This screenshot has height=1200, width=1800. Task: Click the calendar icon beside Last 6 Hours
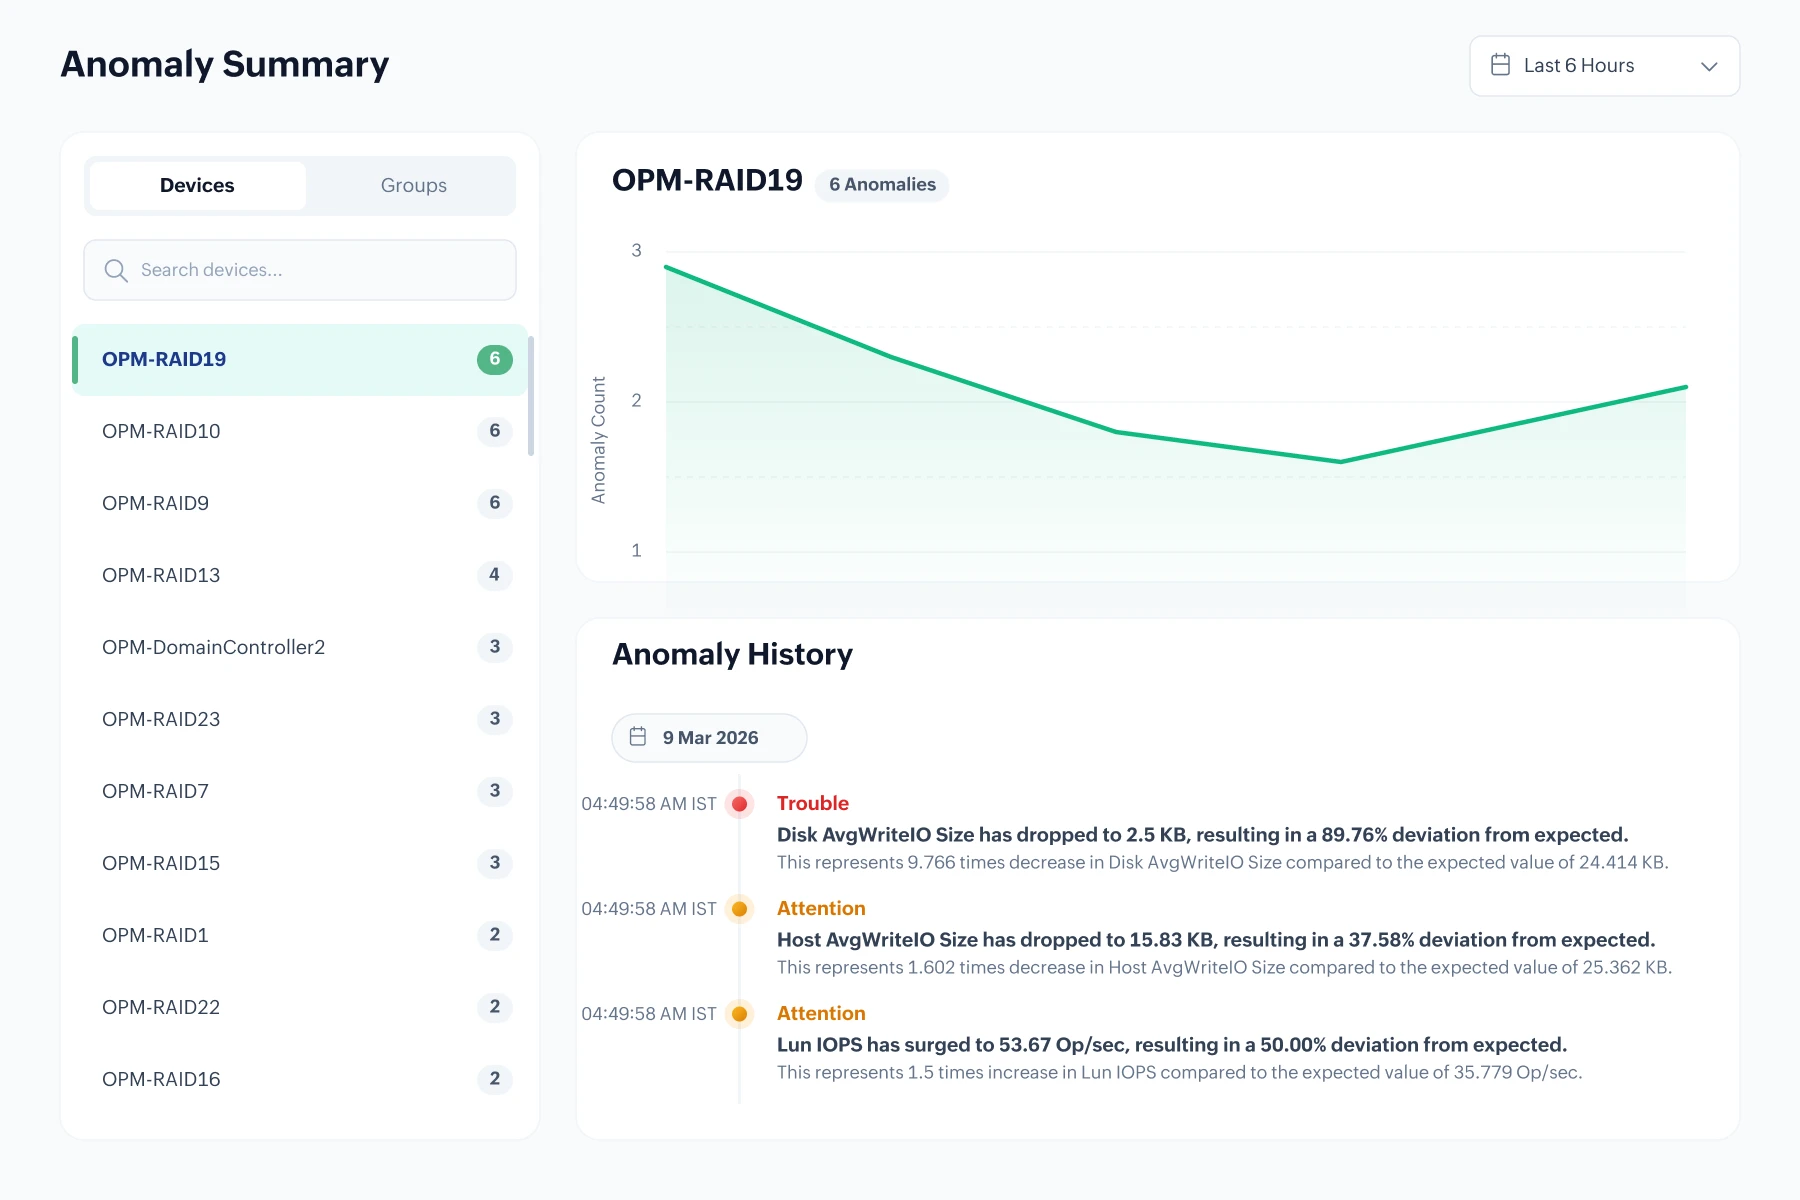pos(1500,65)
